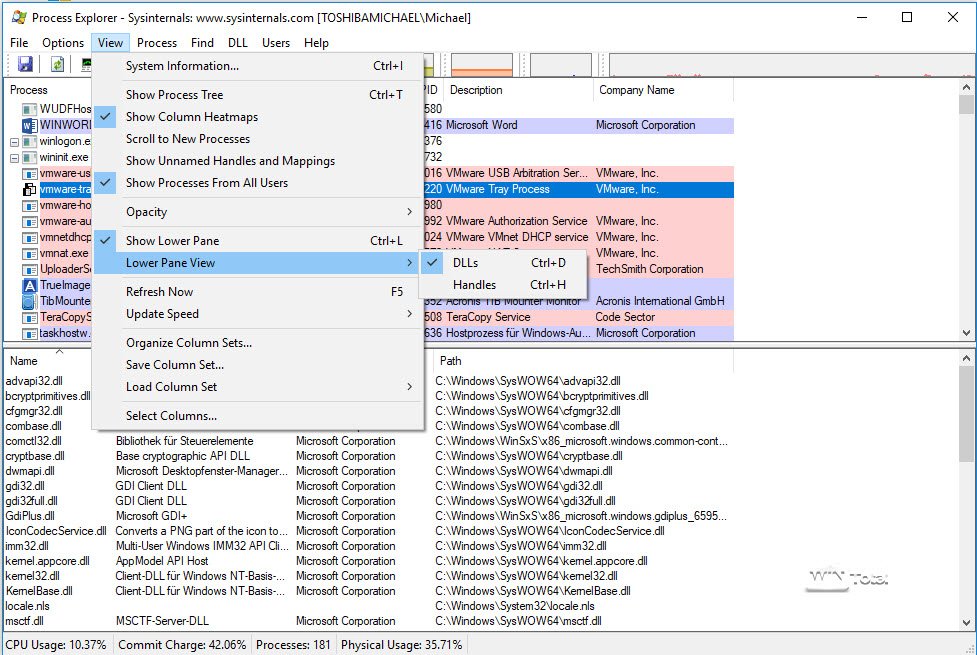Click the Acronis TrueImage process icon

click(29, 285)
